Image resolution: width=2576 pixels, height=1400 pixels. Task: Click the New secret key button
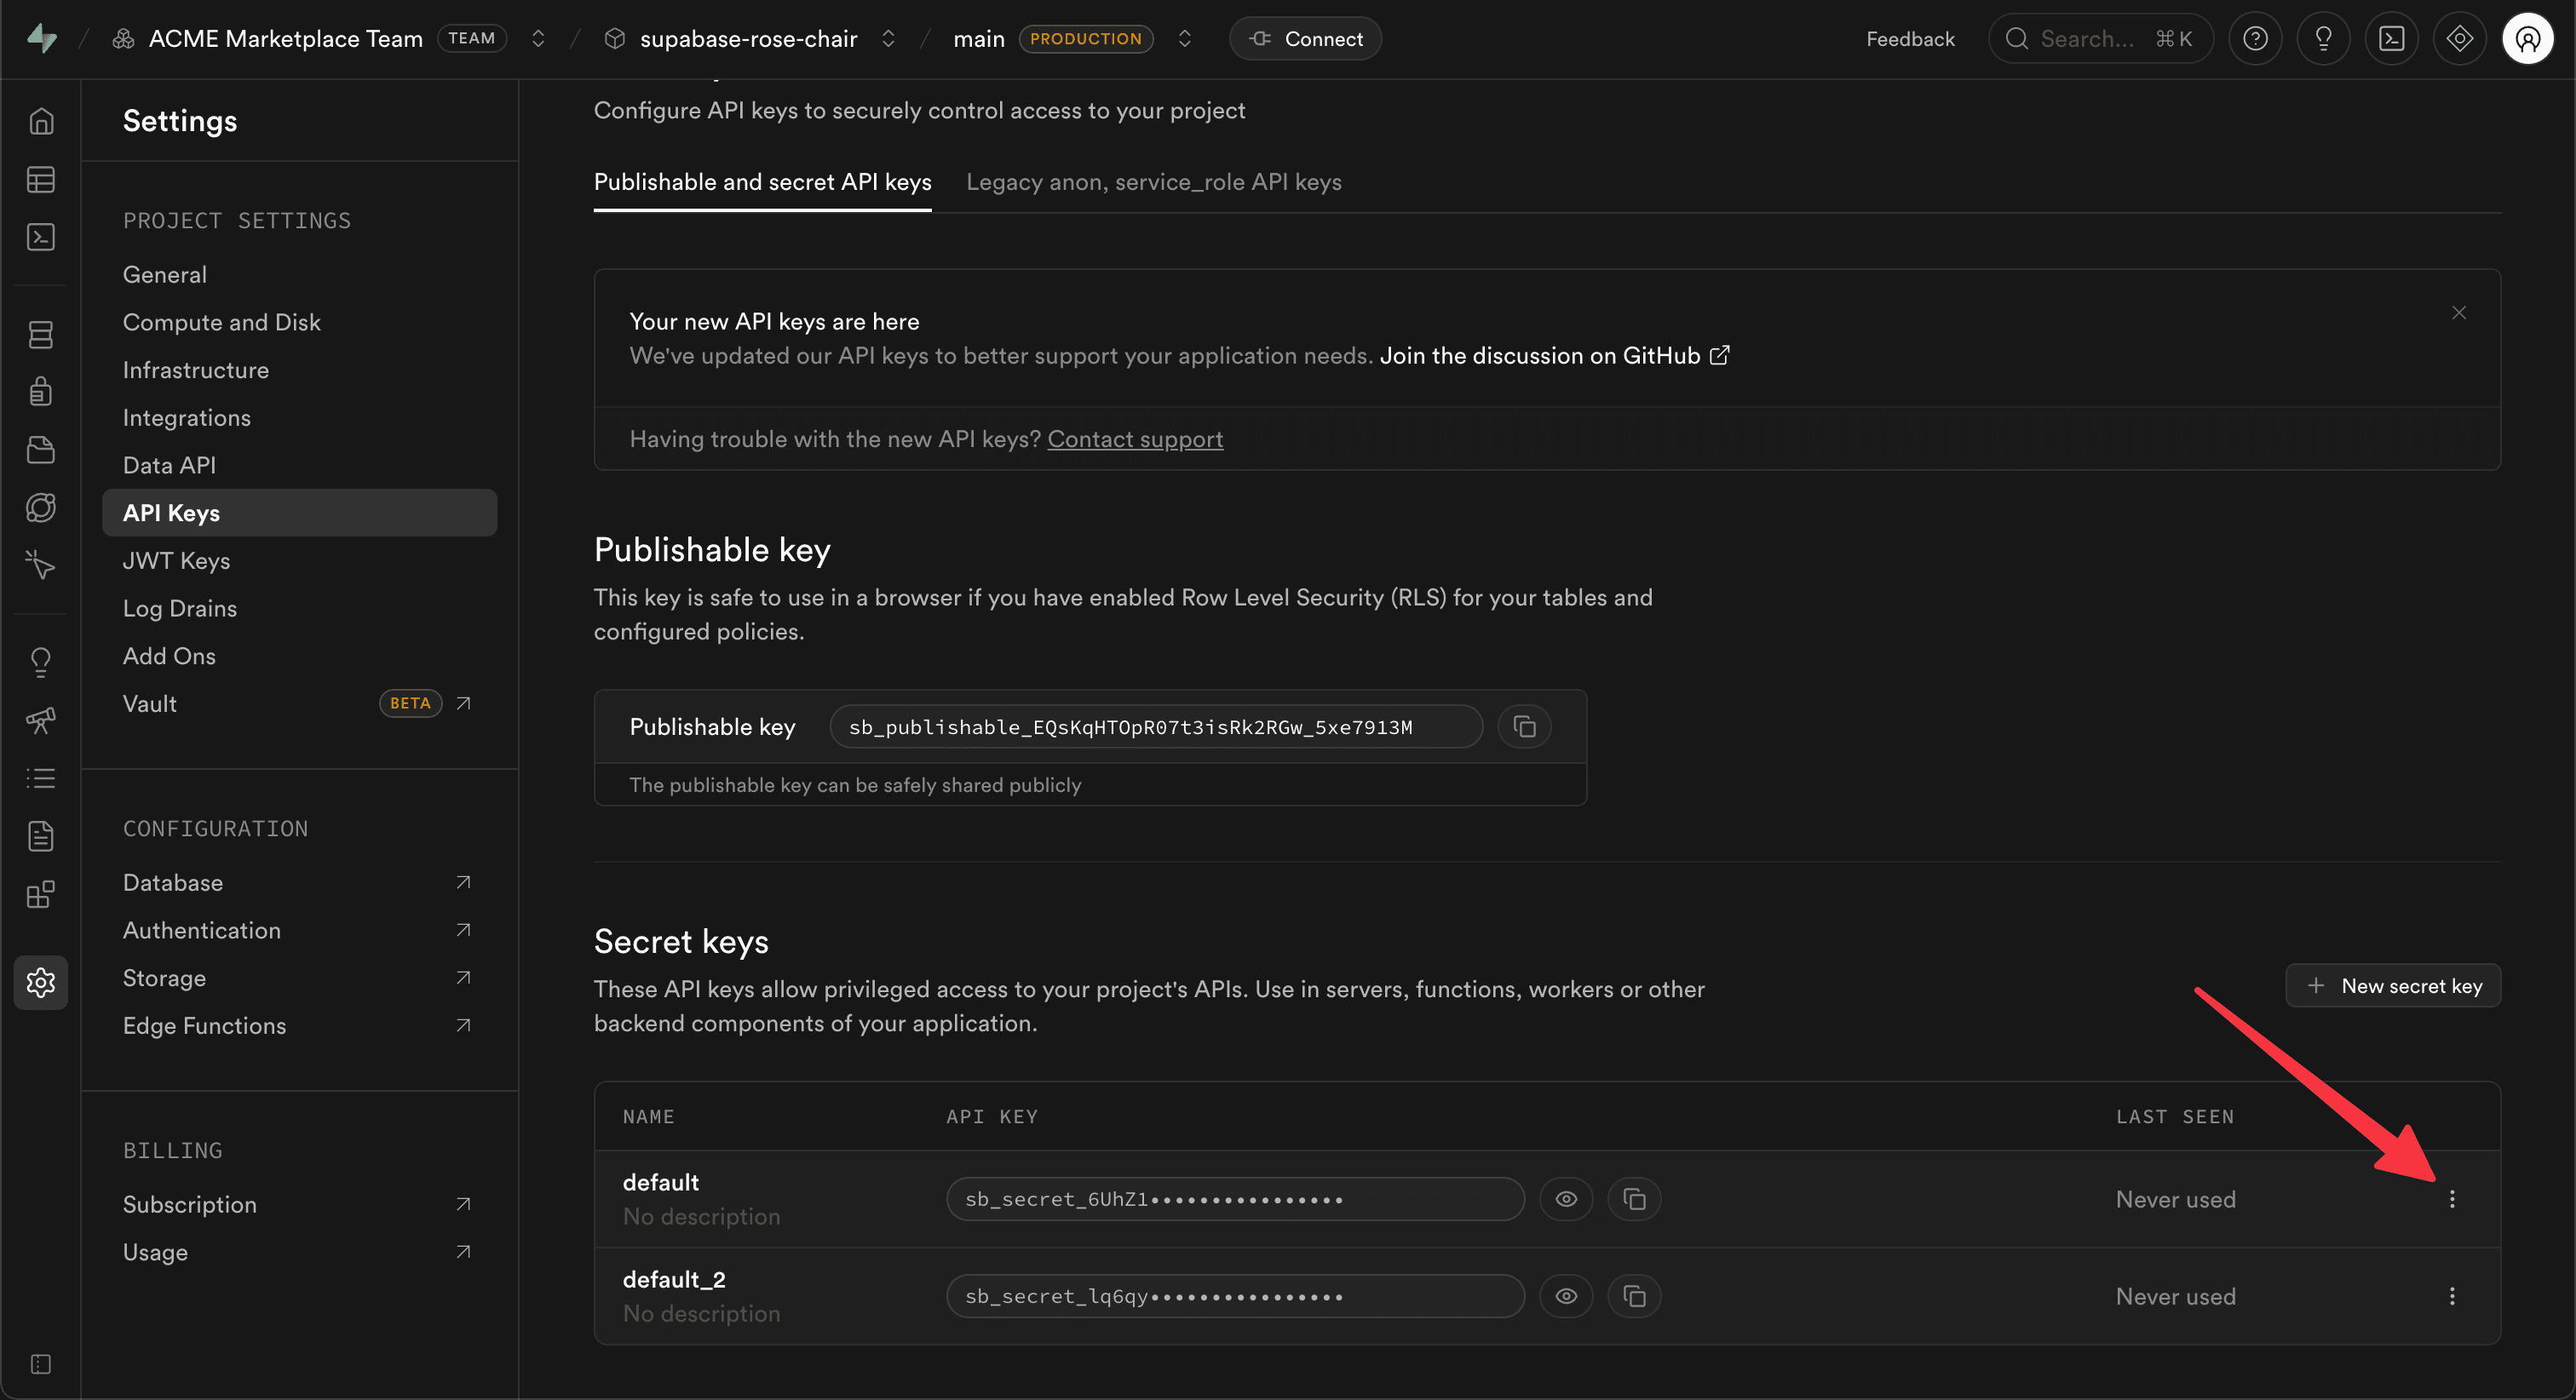pos(2392,986)
